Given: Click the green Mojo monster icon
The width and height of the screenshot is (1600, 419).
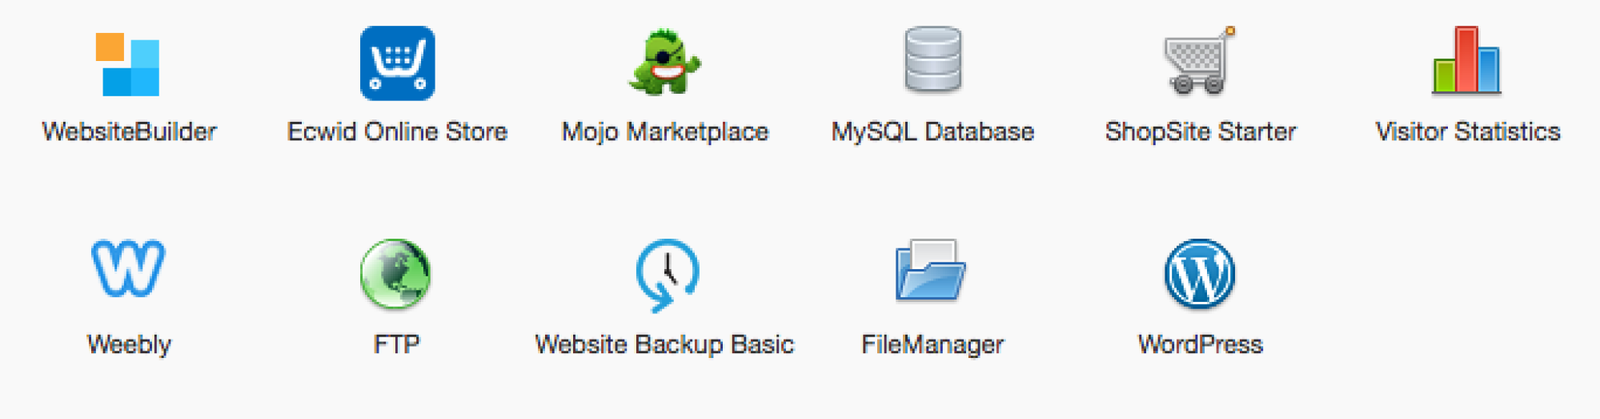Looking at the screenshot, I should coord(664,63).
